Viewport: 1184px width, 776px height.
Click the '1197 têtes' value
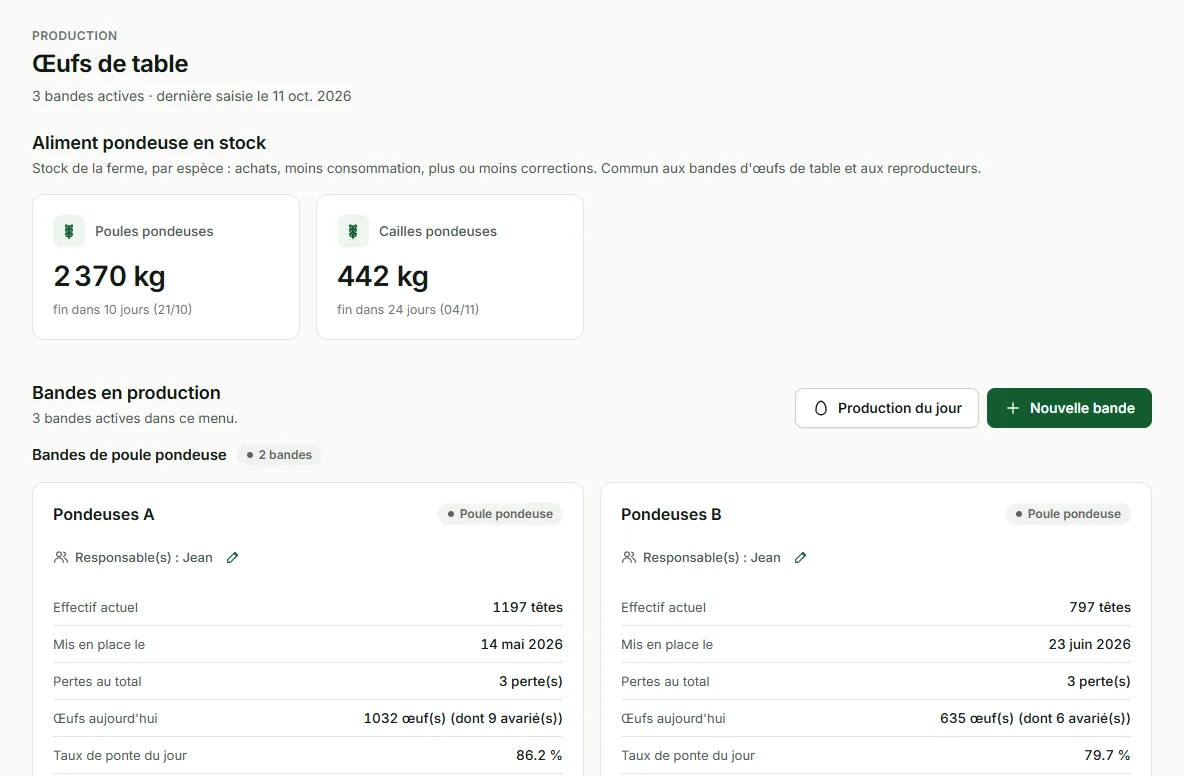(528, 608)
